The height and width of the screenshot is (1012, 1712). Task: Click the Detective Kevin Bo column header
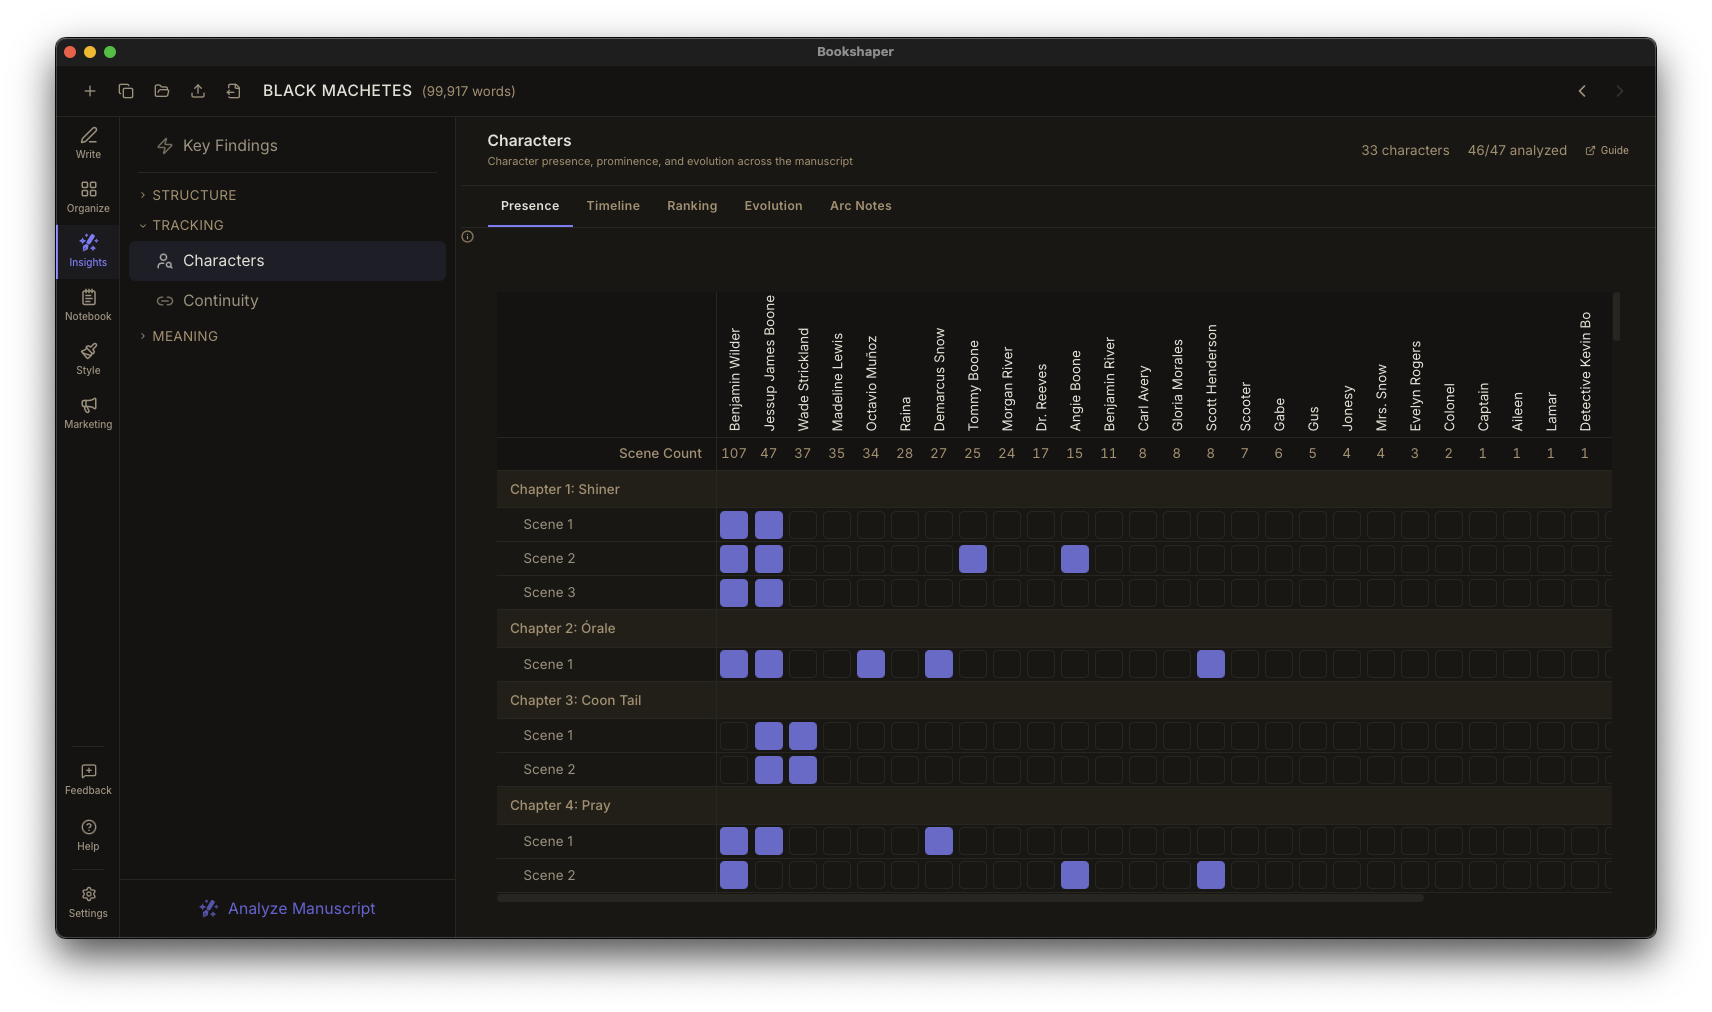pos(1585,372)
